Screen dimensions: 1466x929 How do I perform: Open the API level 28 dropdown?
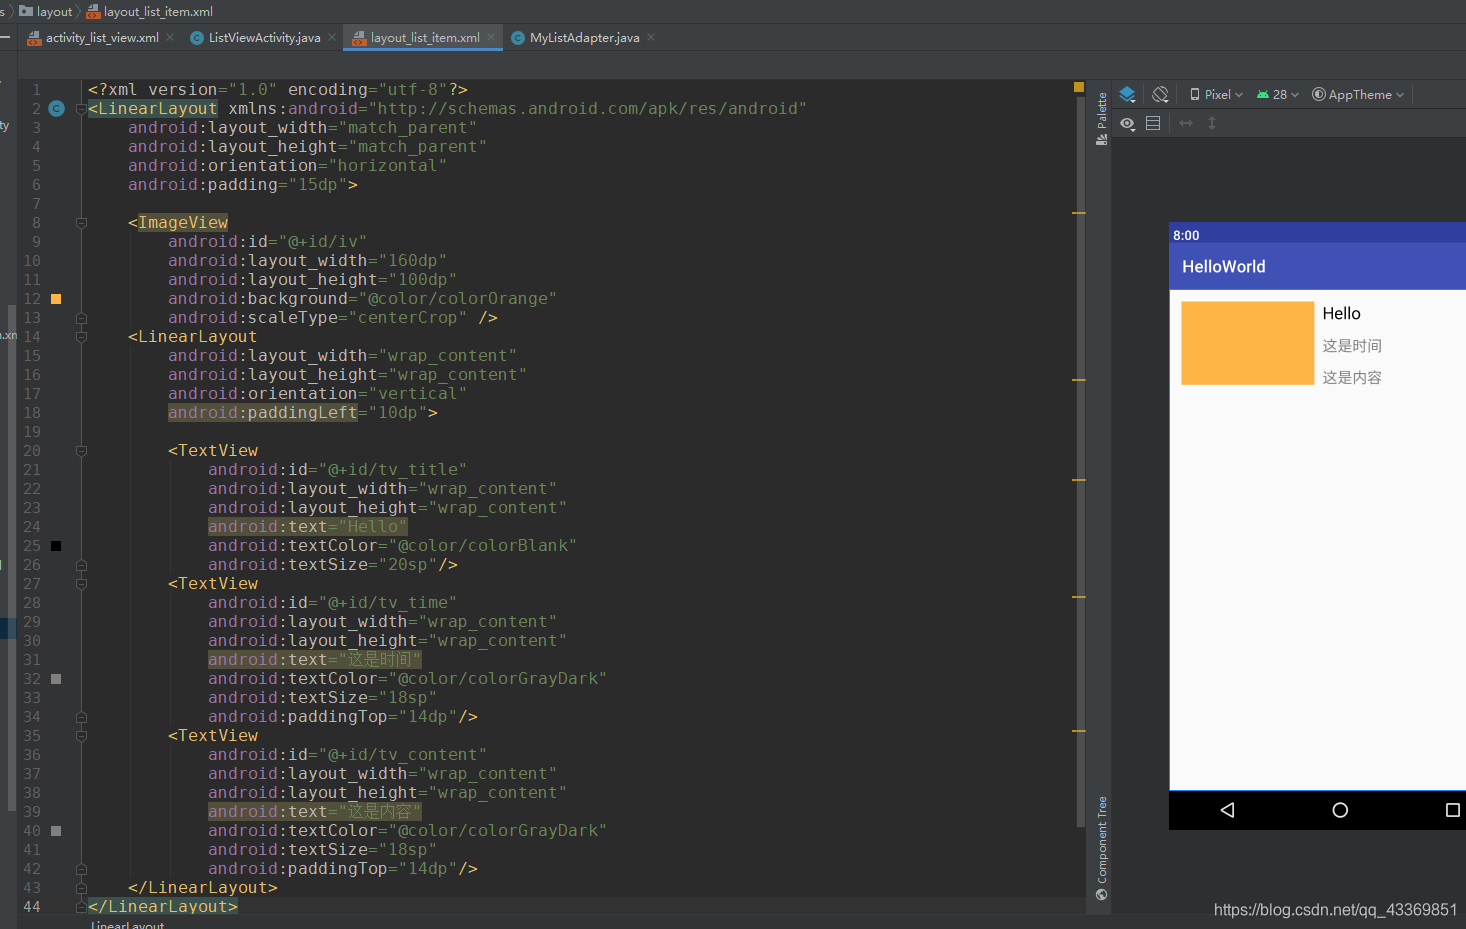(x=1277, y=94)
